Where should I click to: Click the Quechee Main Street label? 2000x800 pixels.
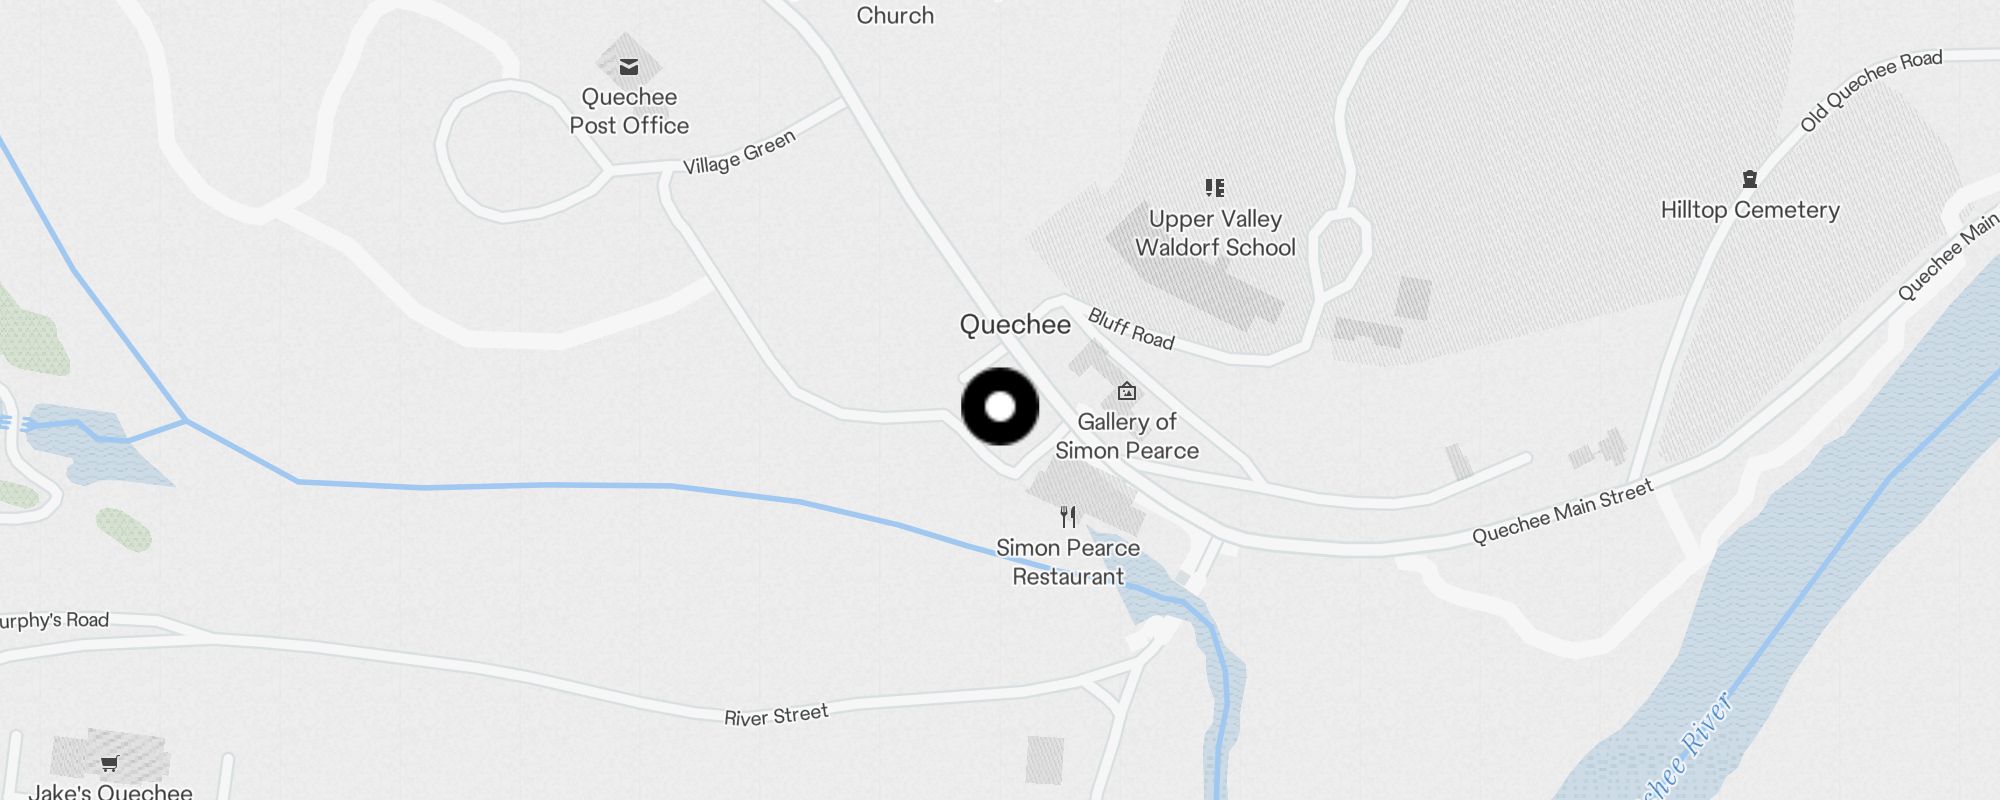[x=1562, y=512]
